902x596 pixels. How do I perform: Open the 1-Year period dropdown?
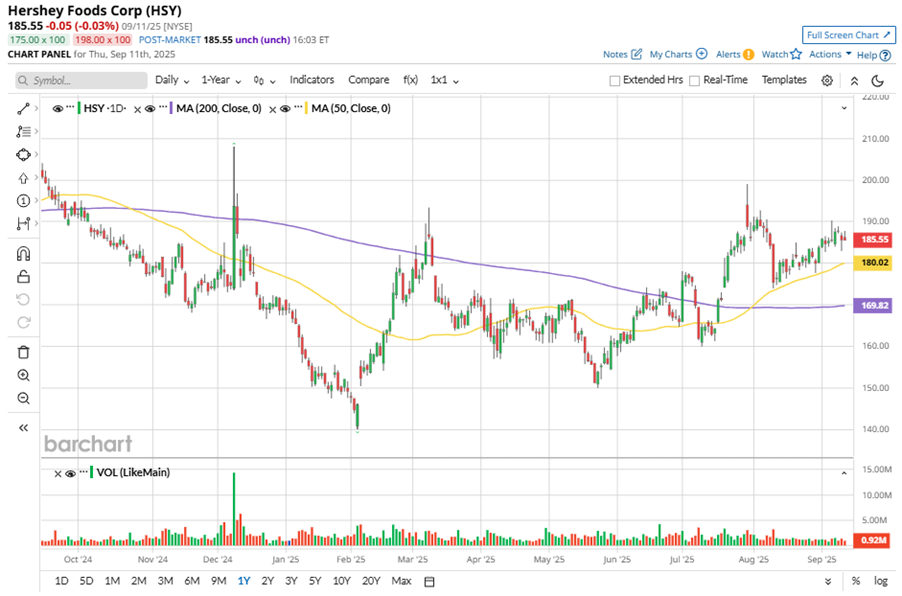point(221,80)
